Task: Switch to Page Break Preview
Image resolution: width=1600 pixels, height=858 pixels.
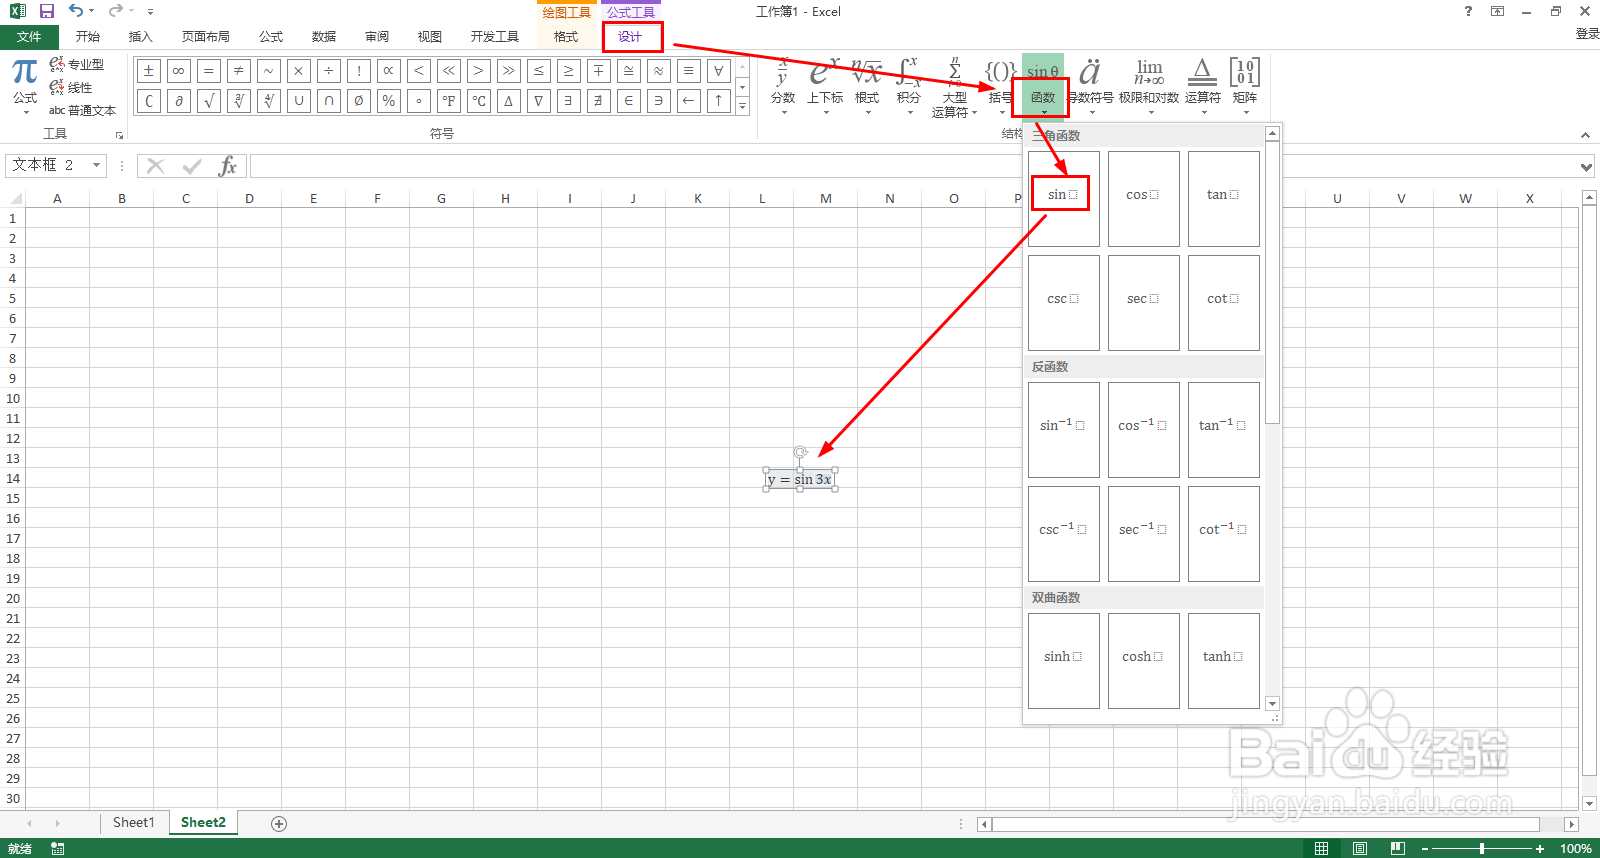Action: [x=1397, y=849]
